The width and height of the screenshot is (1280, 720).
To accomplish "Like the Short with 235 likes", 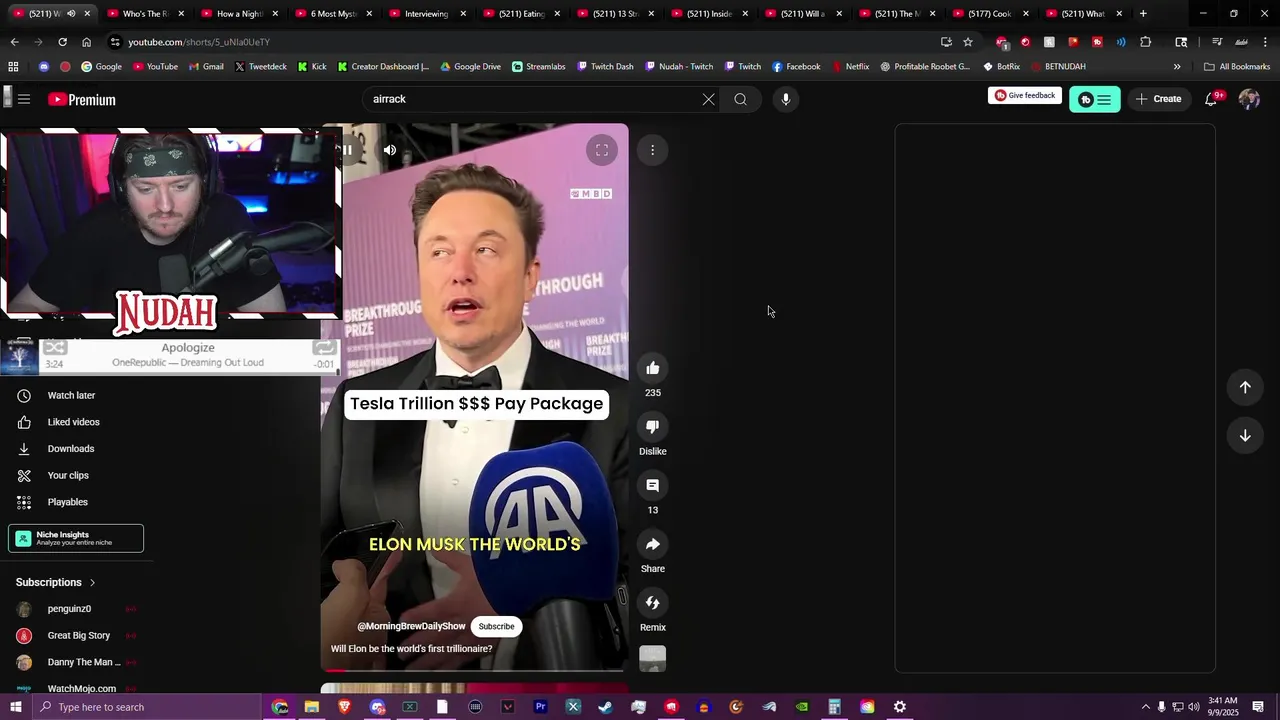I will (652, 368).
